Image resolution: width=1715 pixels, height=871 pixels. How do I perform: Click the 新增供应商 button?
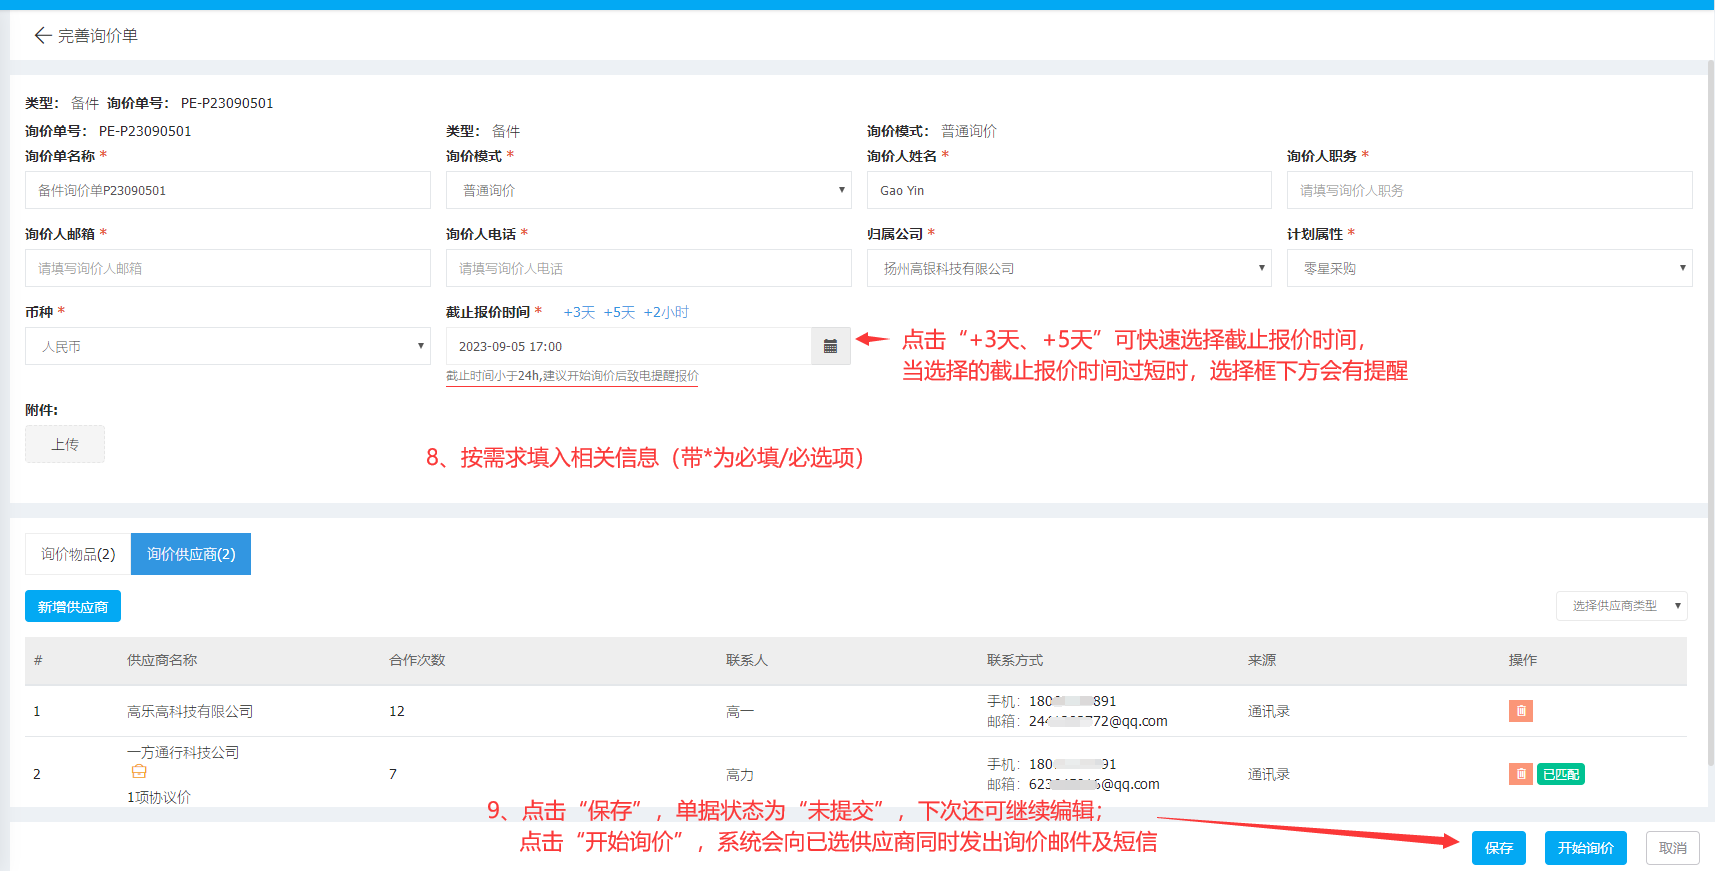[x=73, y=606]
